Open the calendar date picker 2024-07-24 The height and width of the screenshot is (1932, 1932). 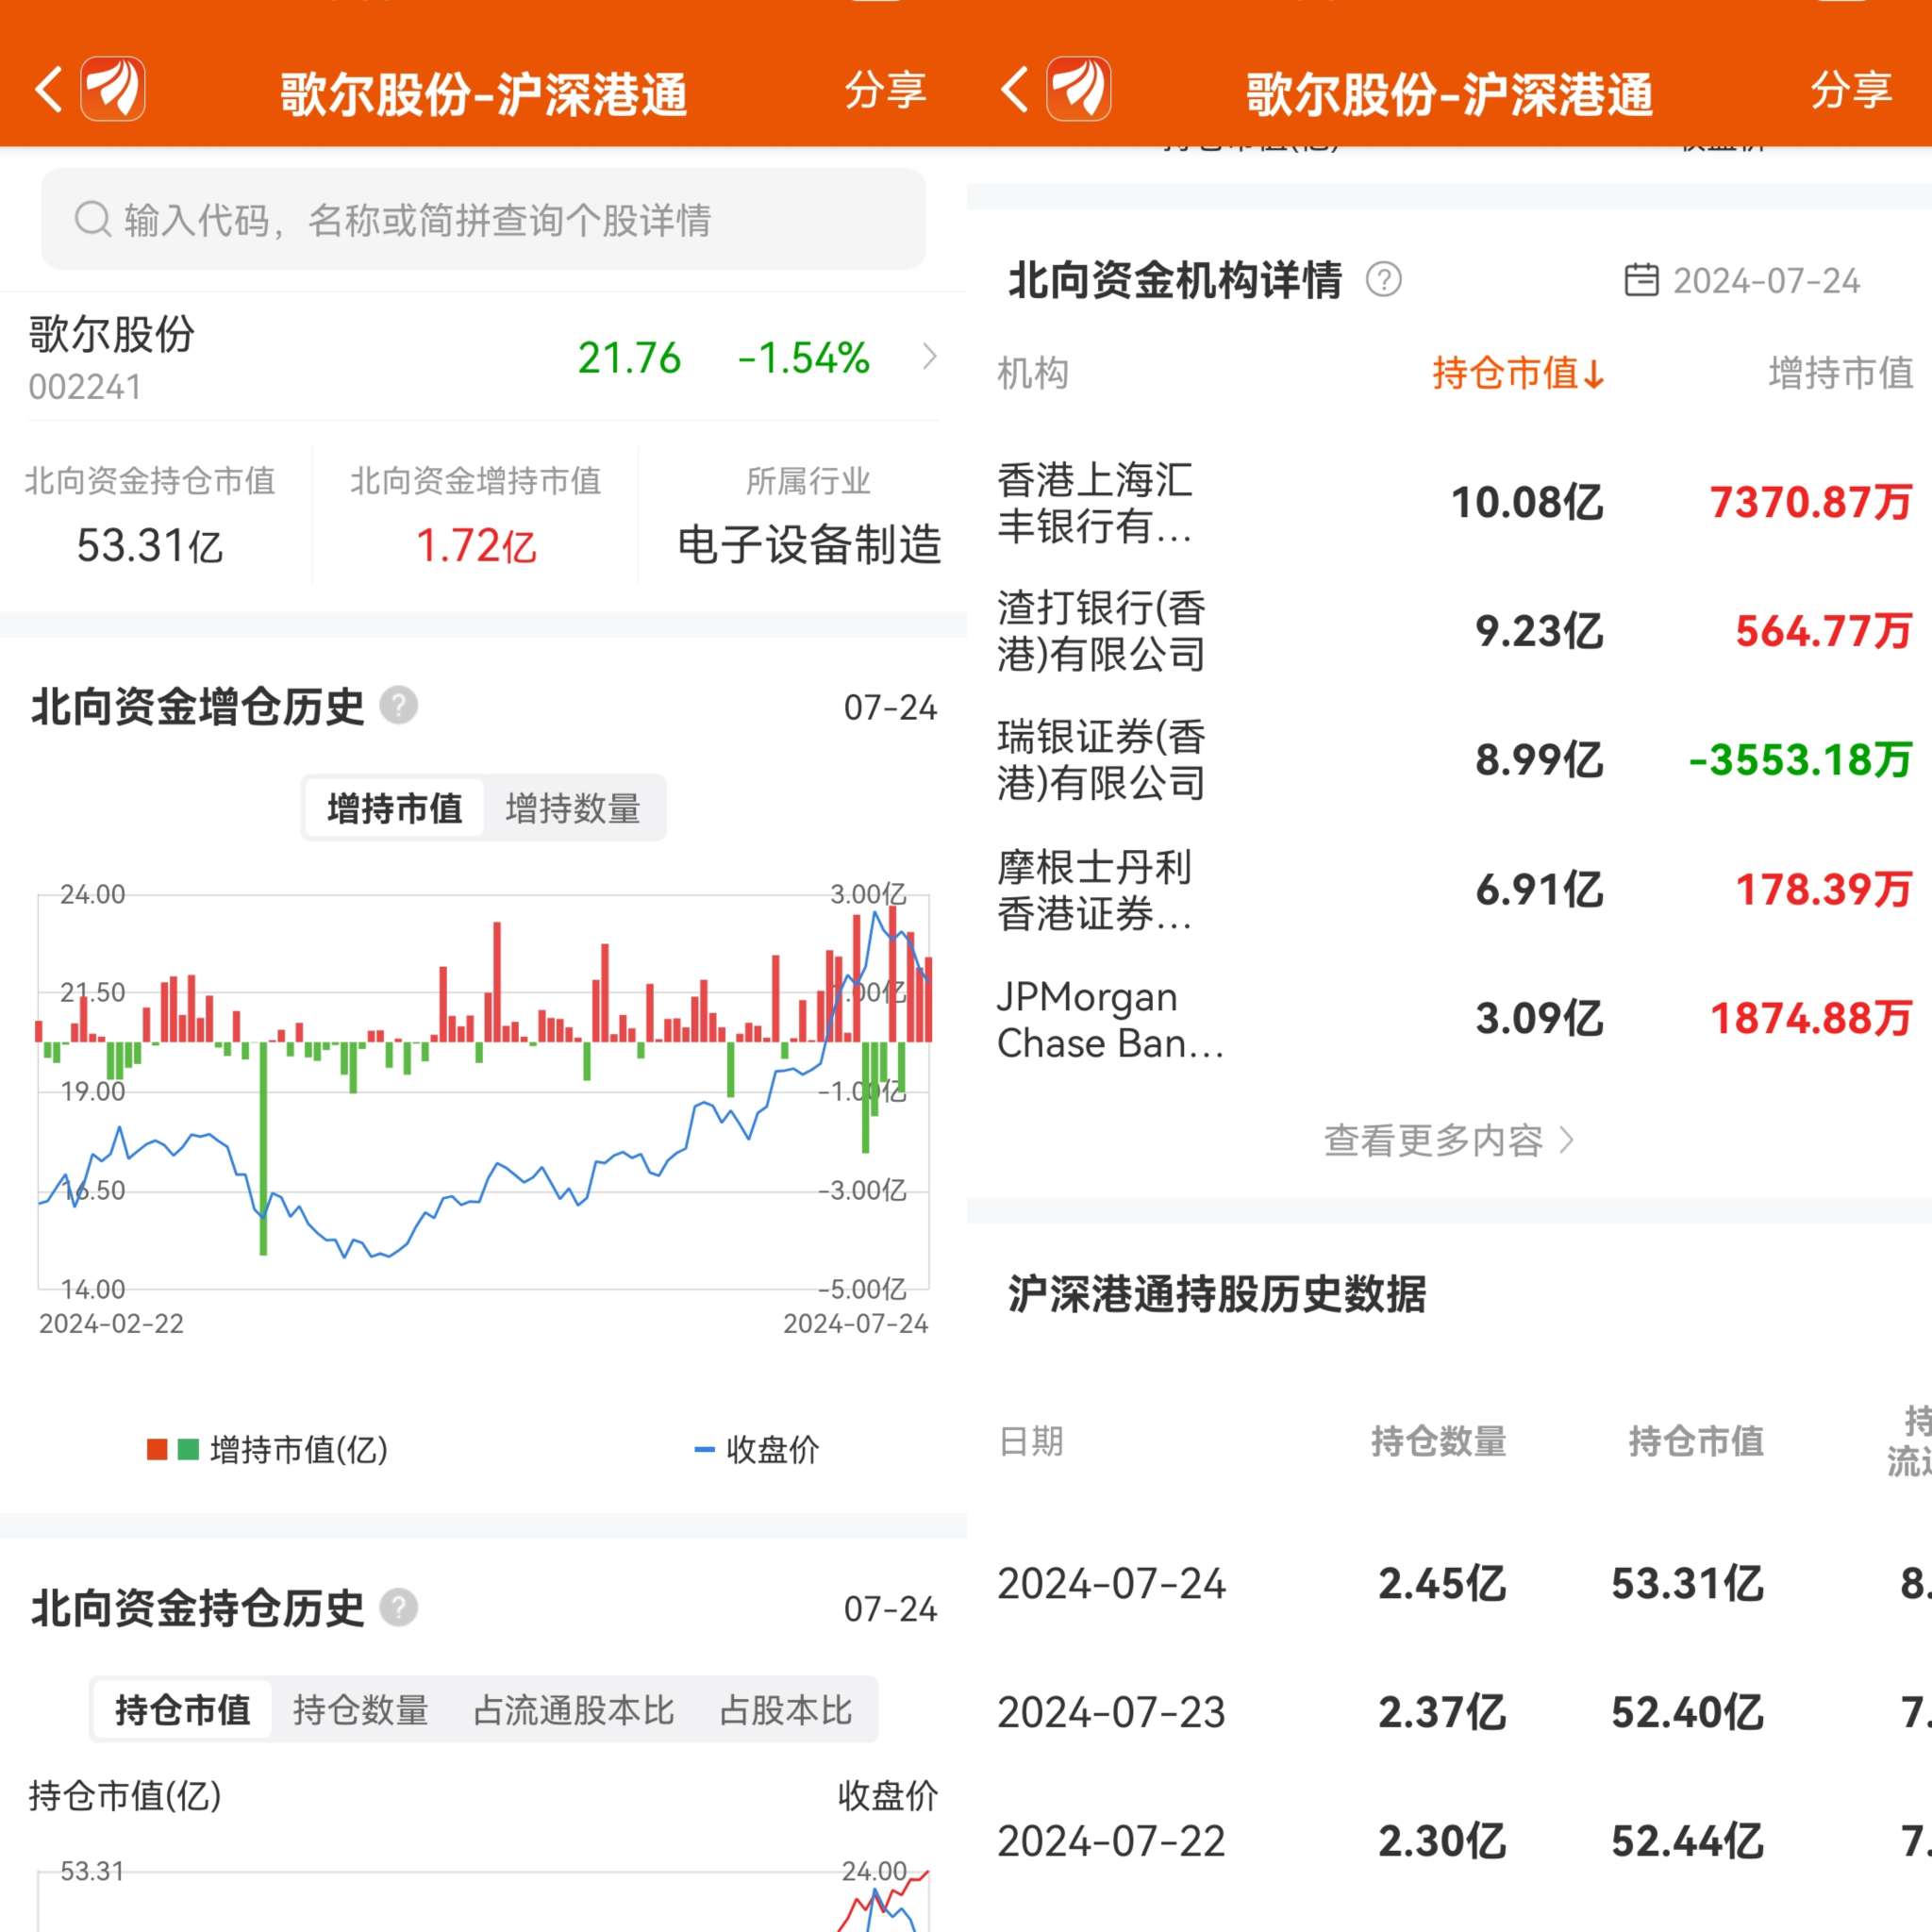[1742, 281]
